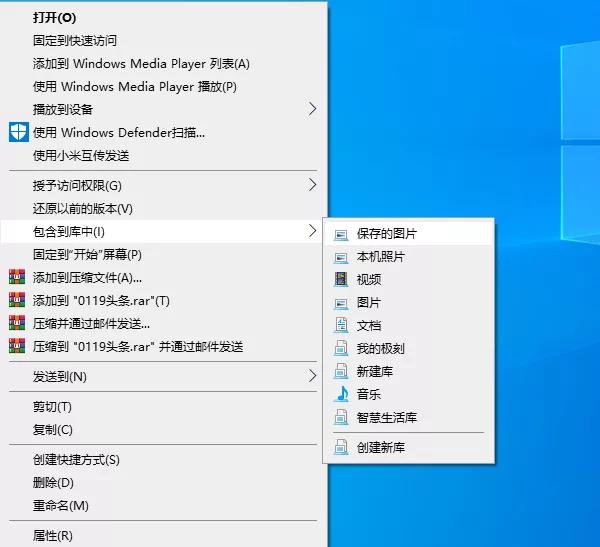Select 固定到快速访问

click(164, 41)
